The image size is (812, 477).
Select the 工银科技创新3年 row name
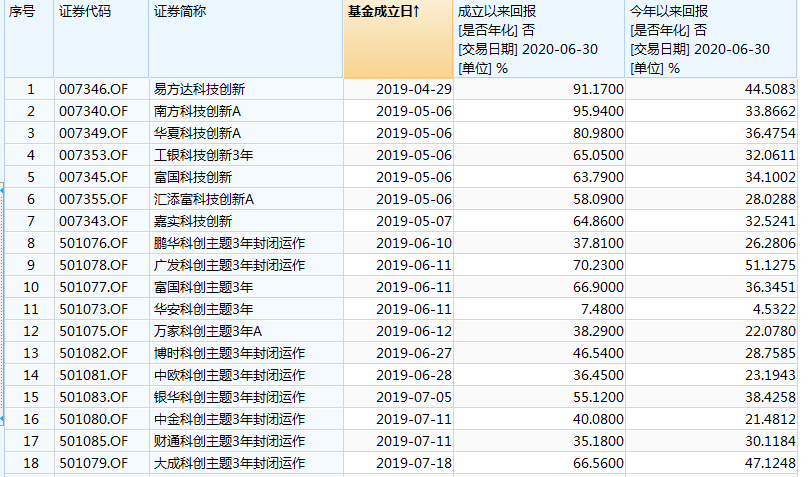point(204,155)
